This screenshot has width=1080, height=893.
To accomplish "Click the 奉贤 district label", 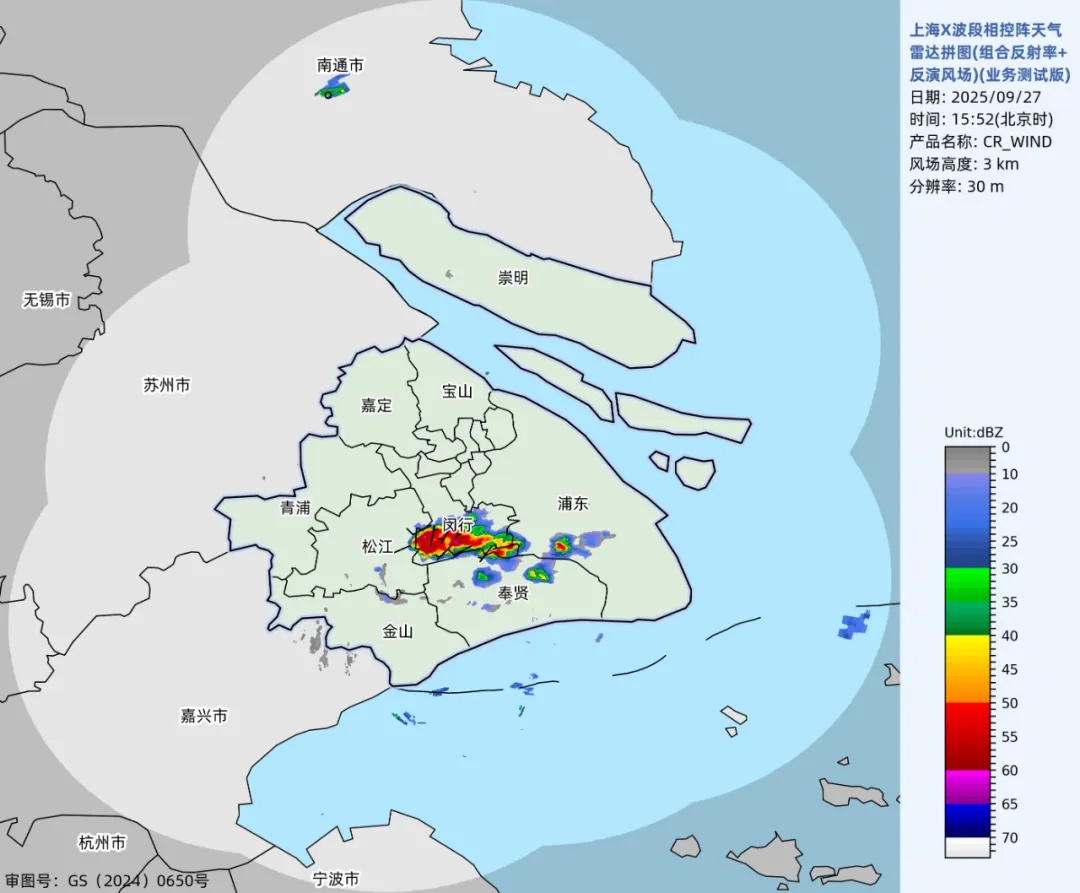I will [x=513, y=592].
